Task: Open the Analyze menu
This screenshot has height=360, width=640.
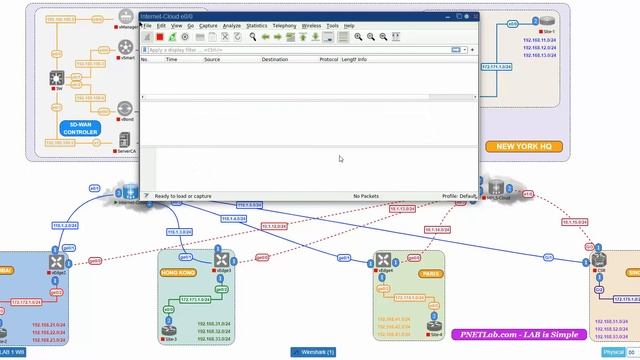Action: [x=232, y=26]
